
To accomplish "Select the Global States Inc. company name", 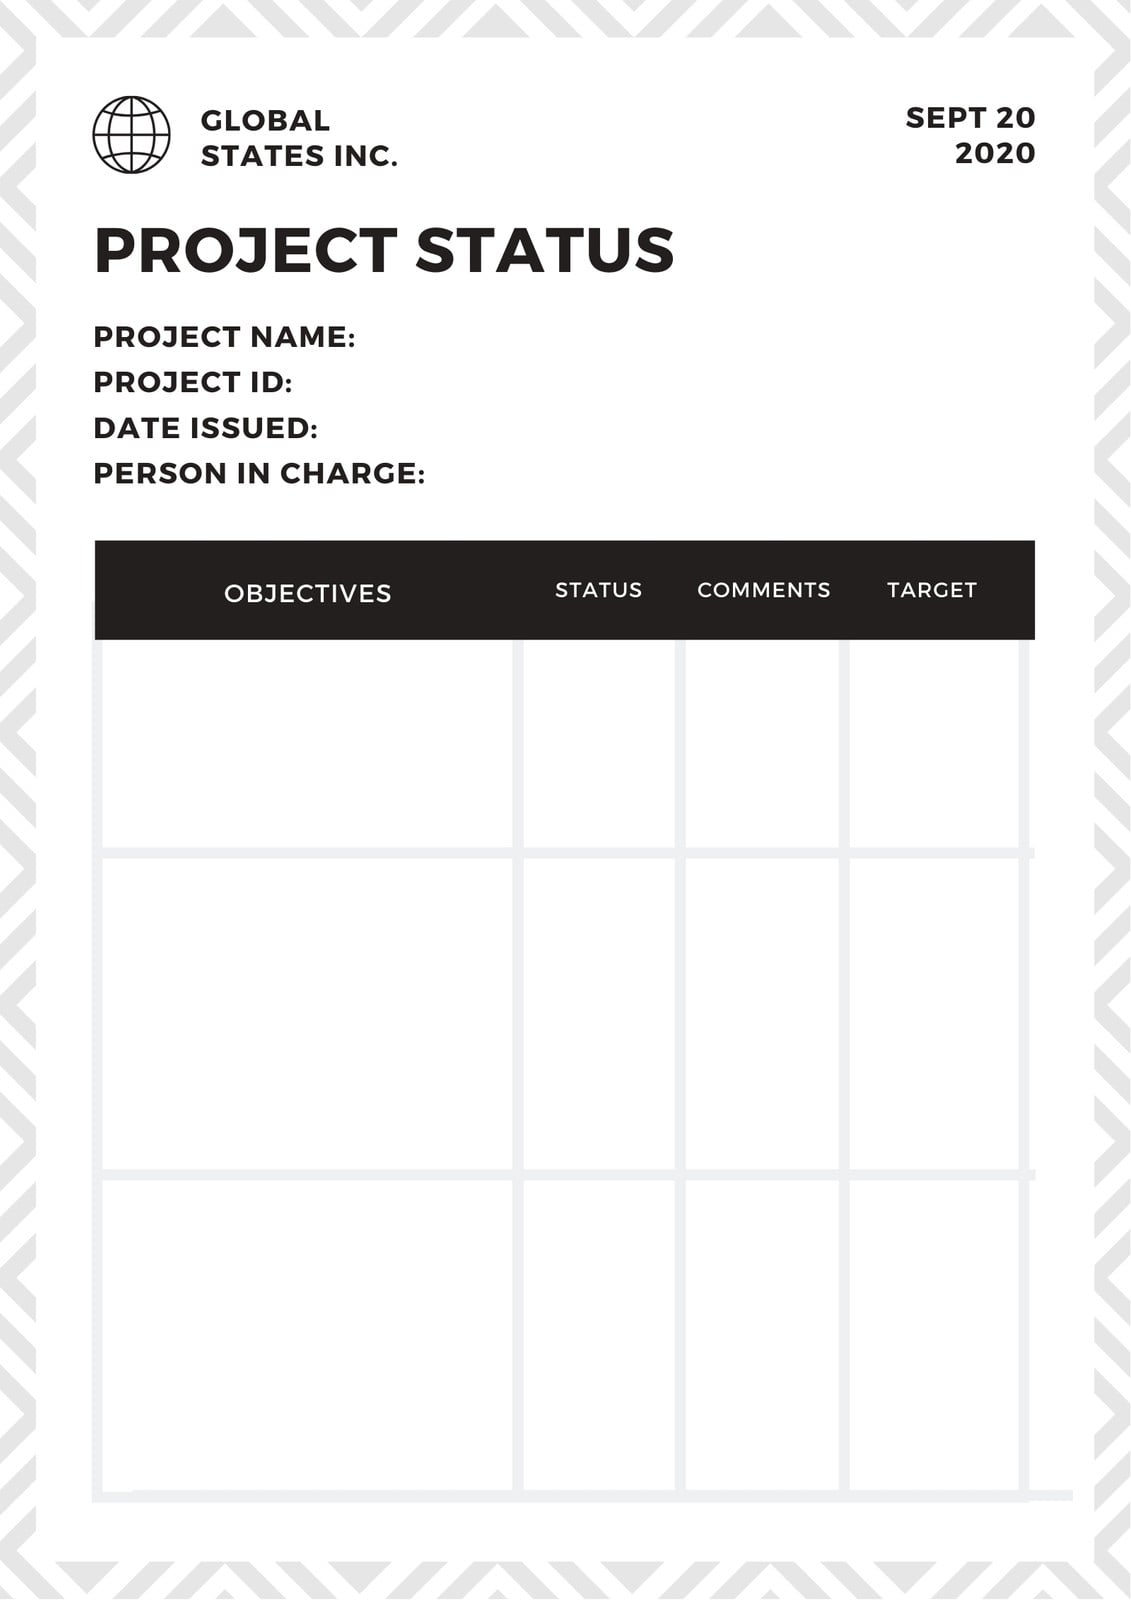I will 299,138.
